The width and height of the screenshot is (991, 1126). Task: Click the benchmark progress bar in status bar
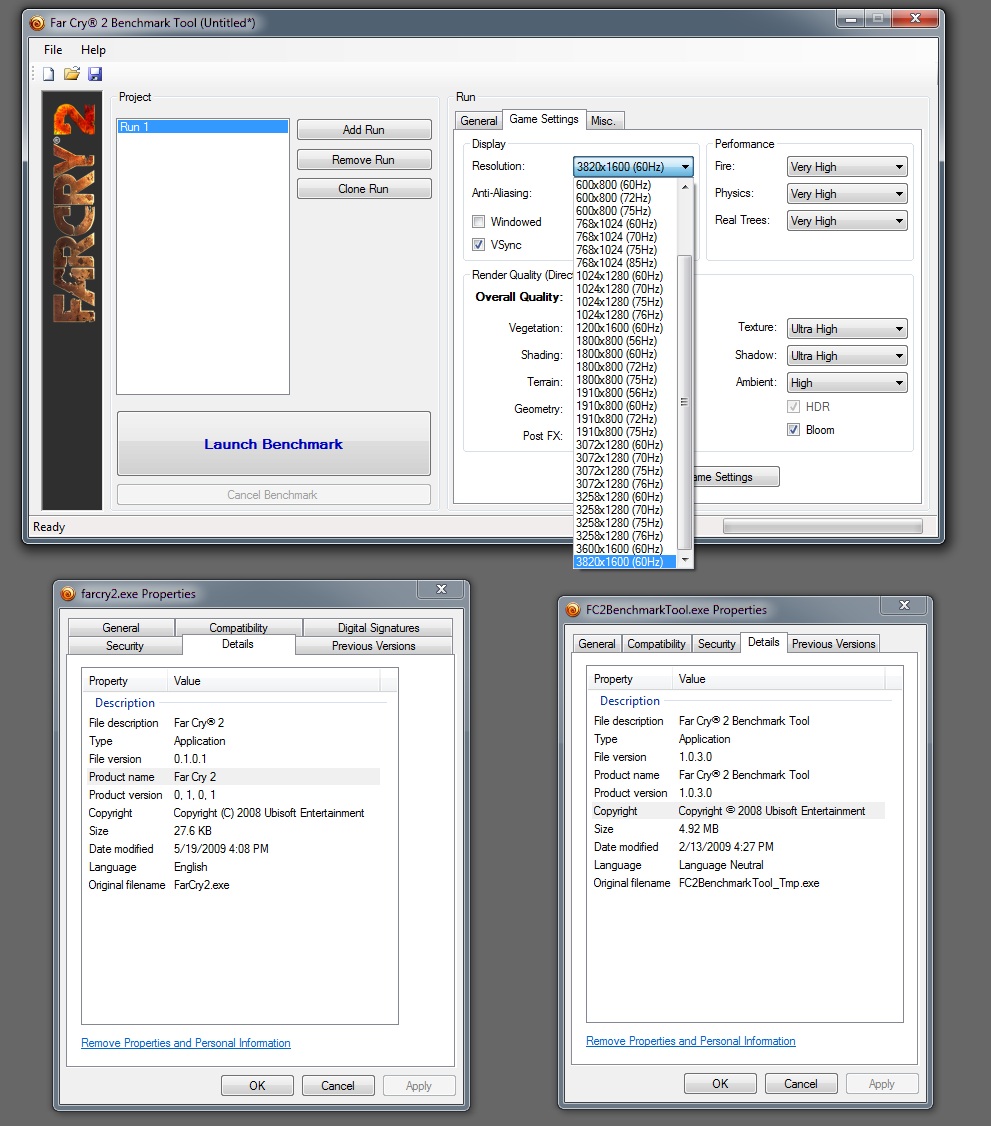click(x=823, y=526)
